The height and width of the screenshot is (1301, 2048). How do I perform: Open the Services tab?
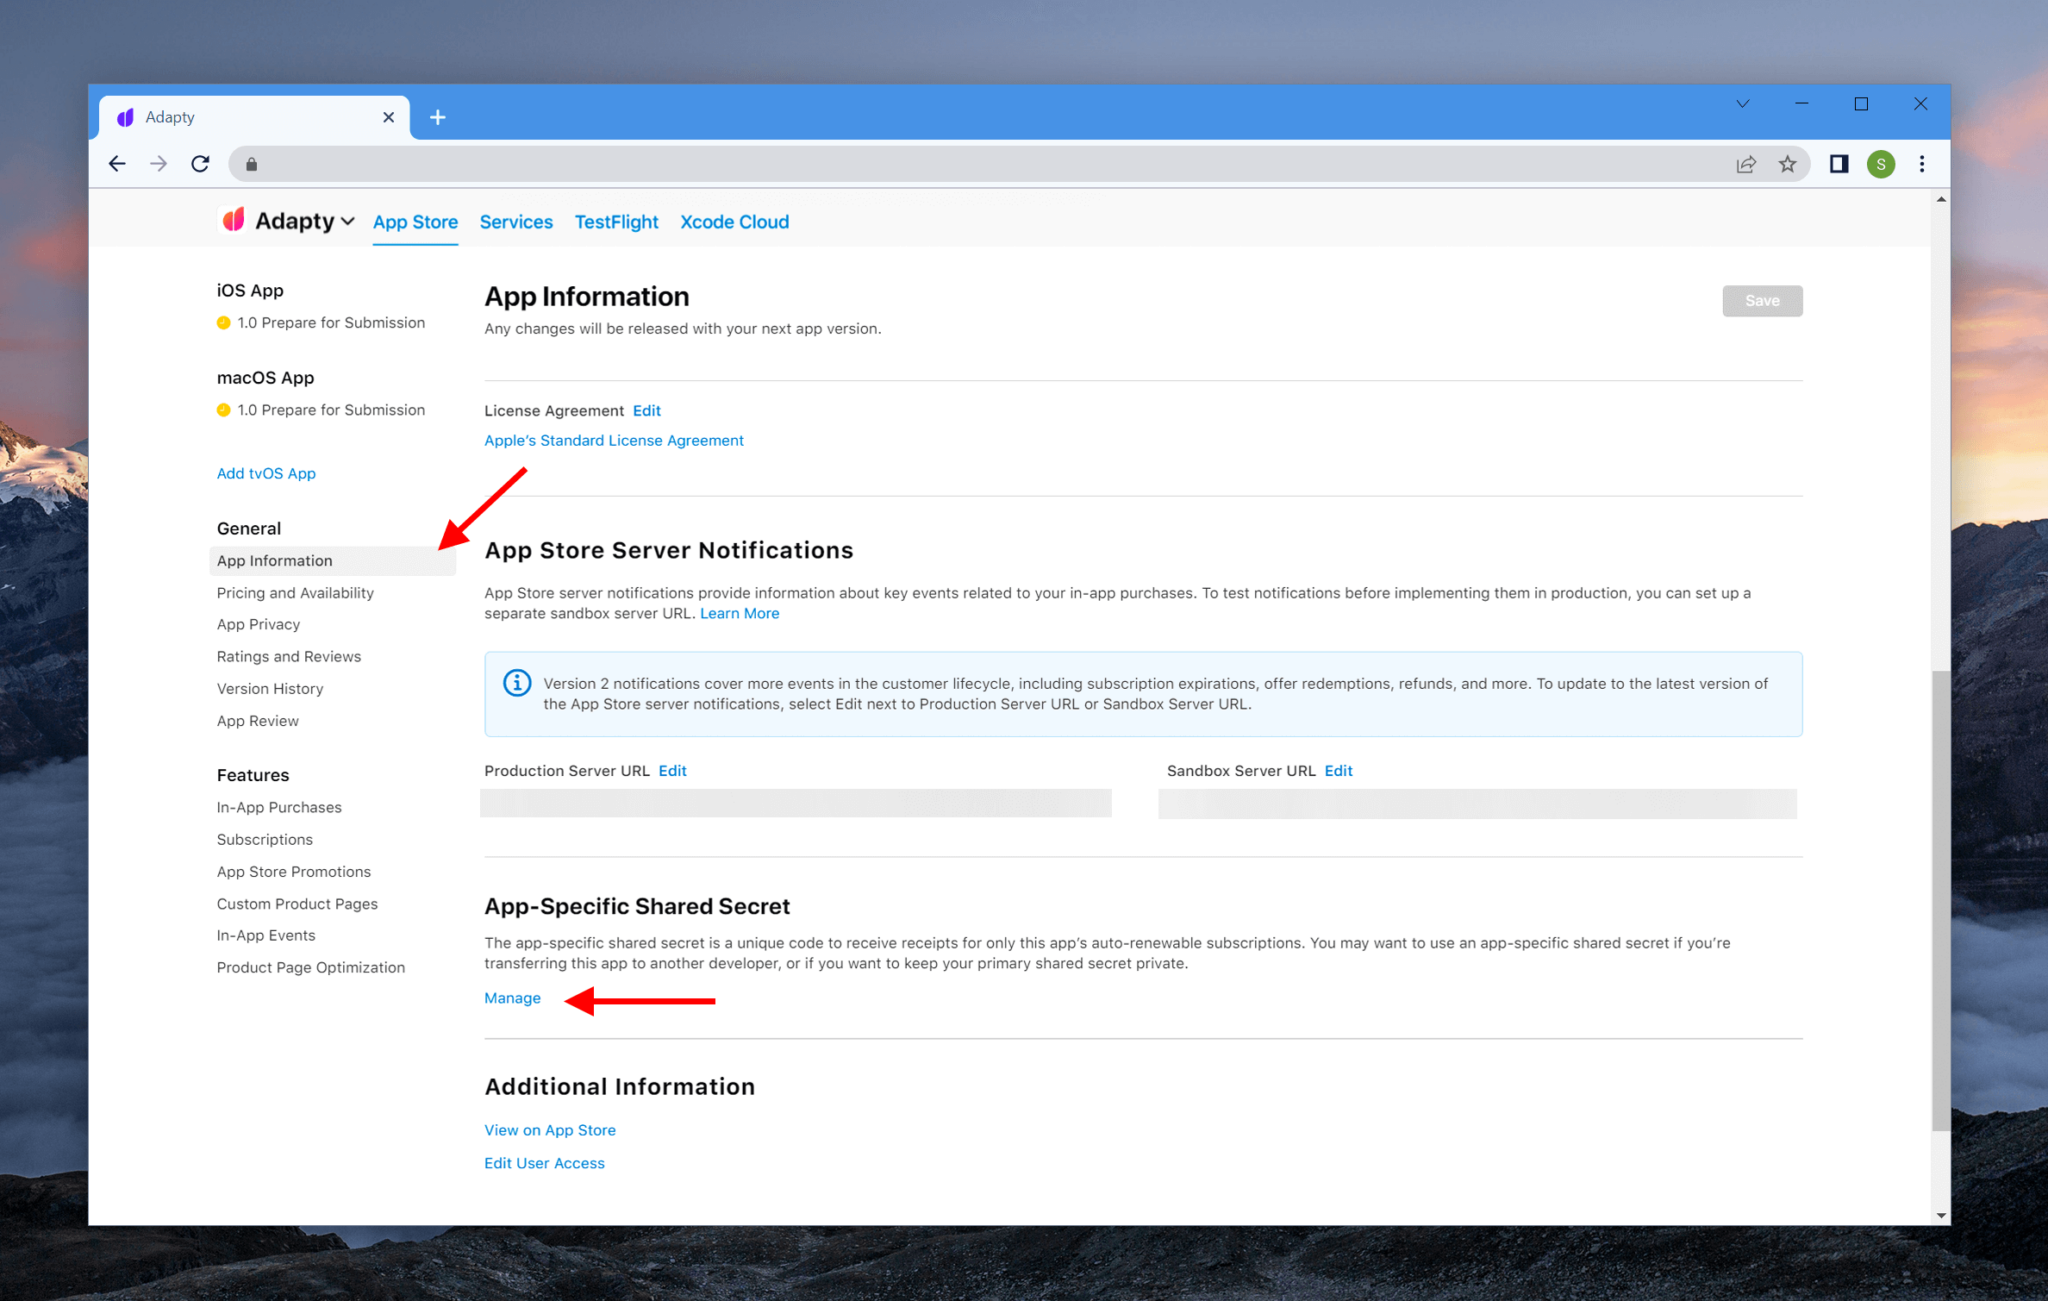coord(516,222)
